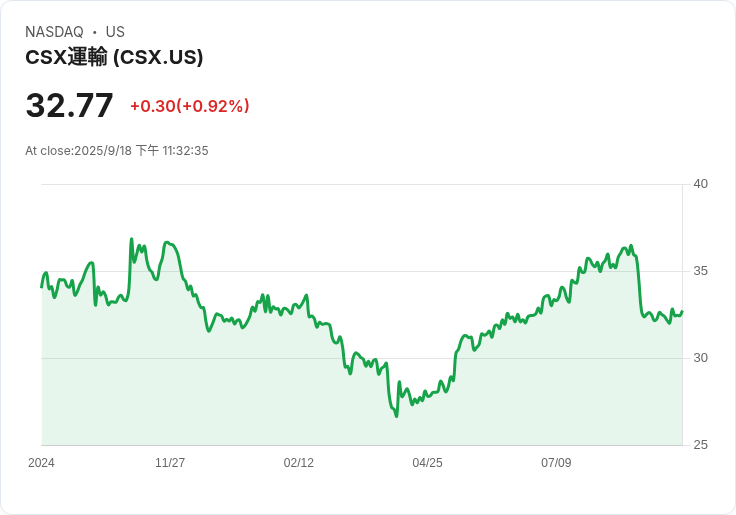Click the +0.30(+0.92%) price change text
Viewport: 736px width, 515px height.
pyautogui.click(x=189, y=106)
